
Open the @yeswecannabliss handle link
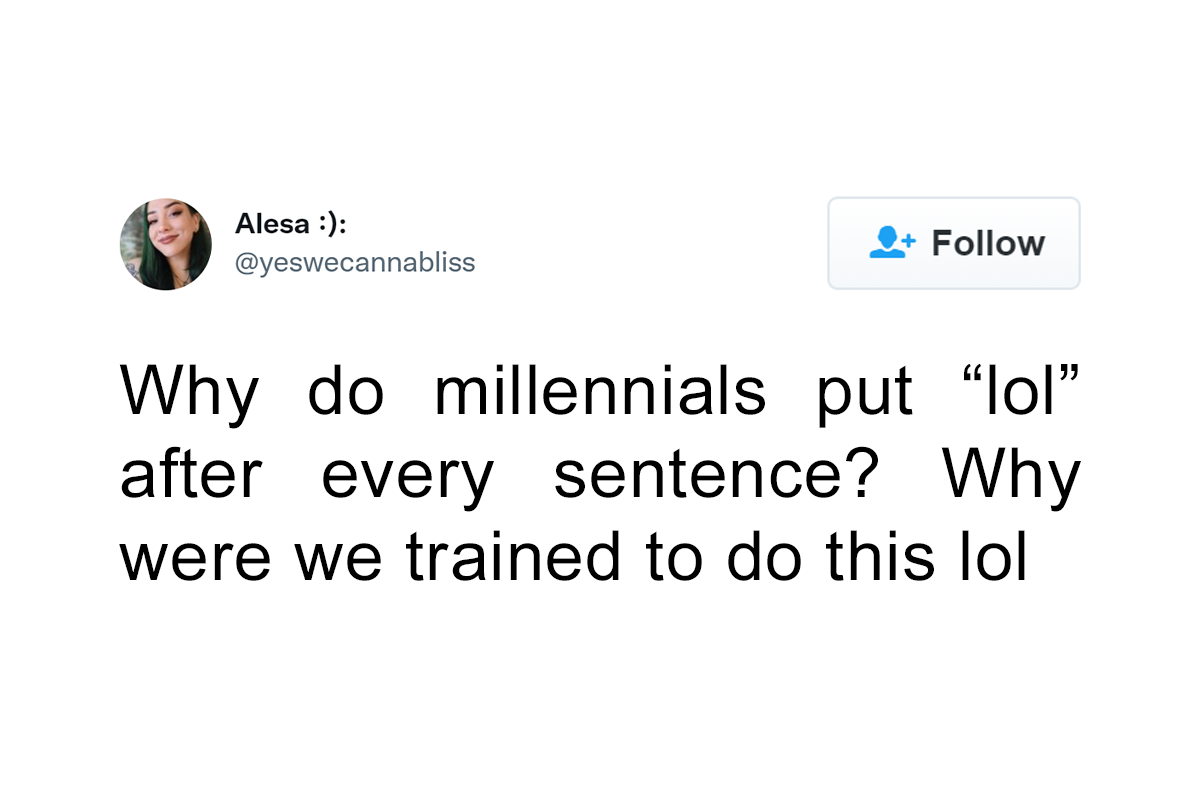(x=355, y=263)
